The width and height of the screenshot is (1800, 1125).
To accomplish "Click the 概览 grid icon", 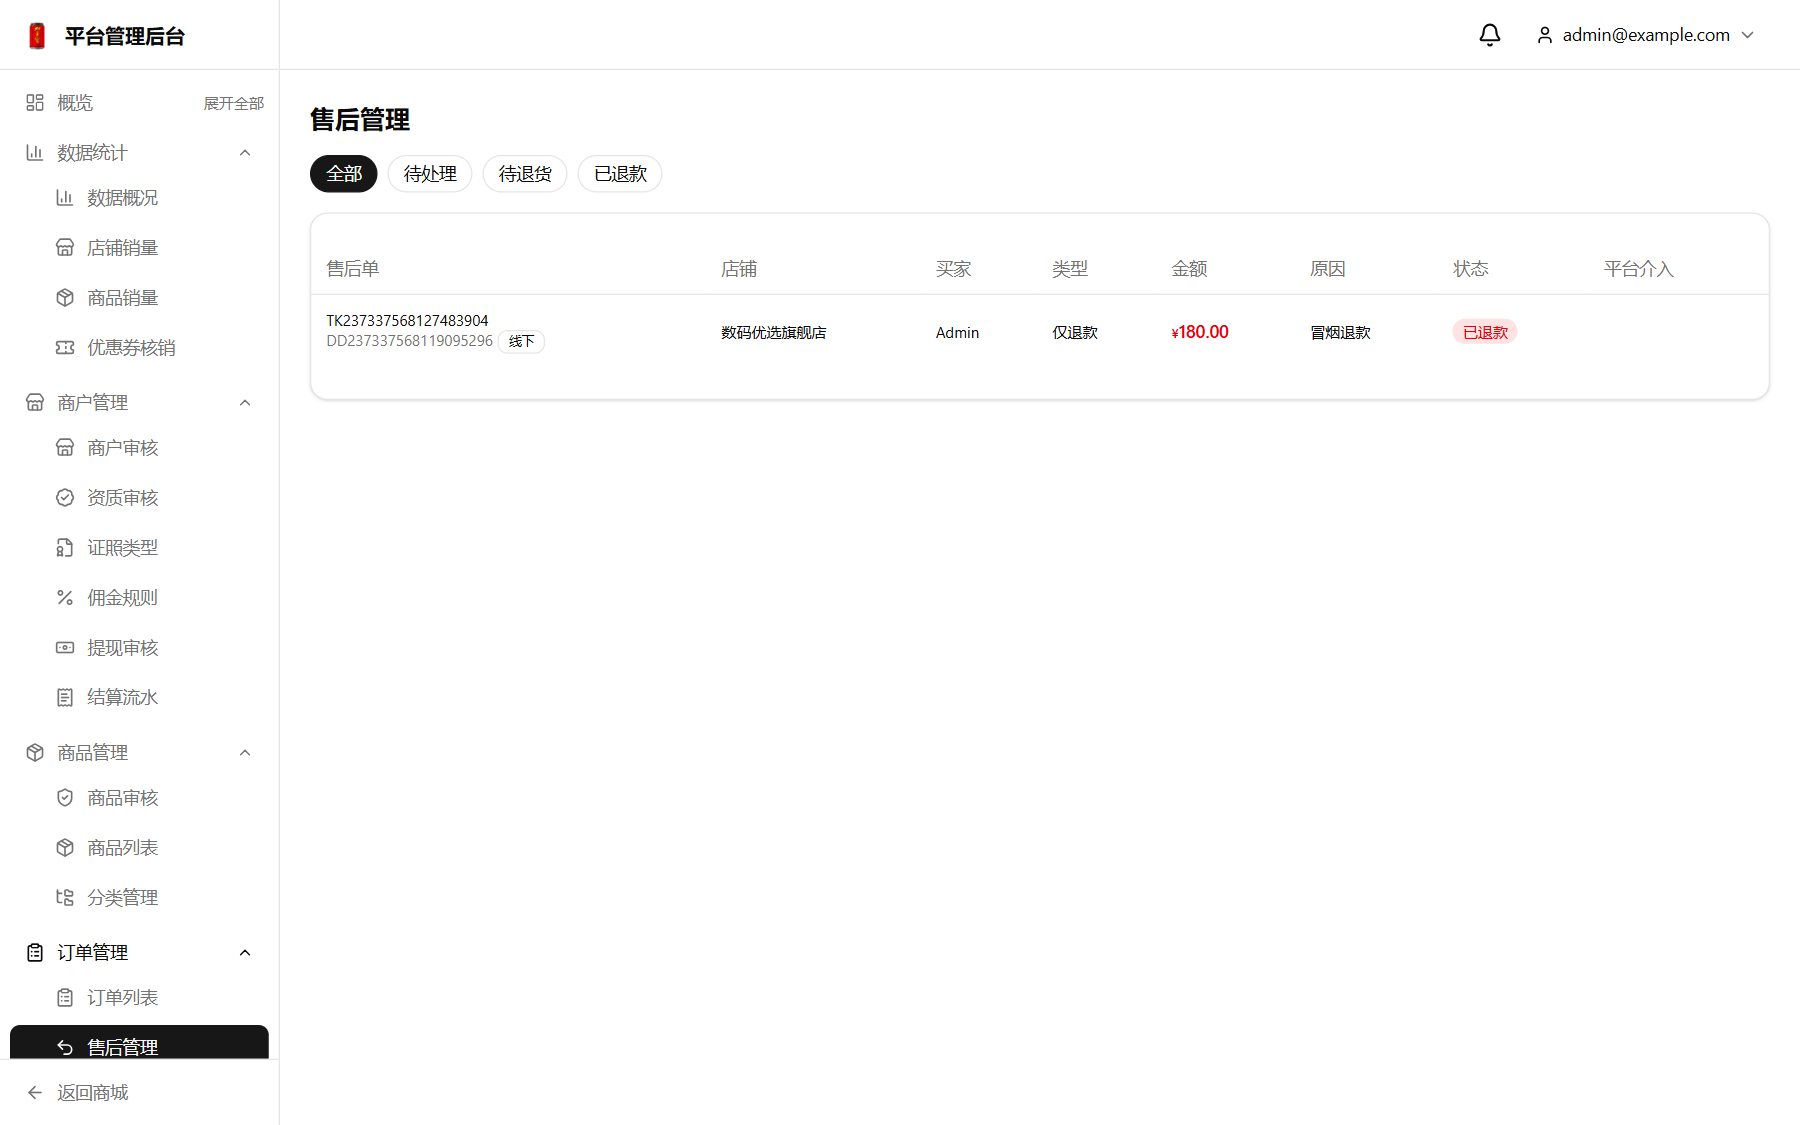I will [x=35, y=103].
